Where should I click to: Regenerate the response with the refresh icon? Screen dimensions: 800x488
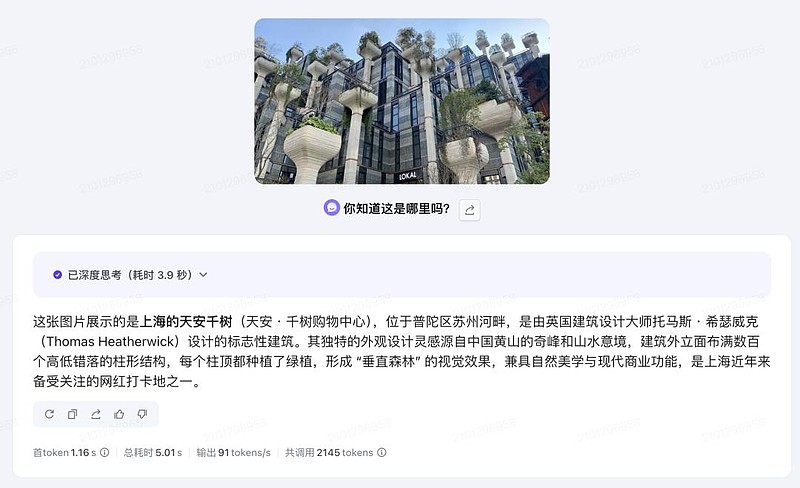click(49, 414)
